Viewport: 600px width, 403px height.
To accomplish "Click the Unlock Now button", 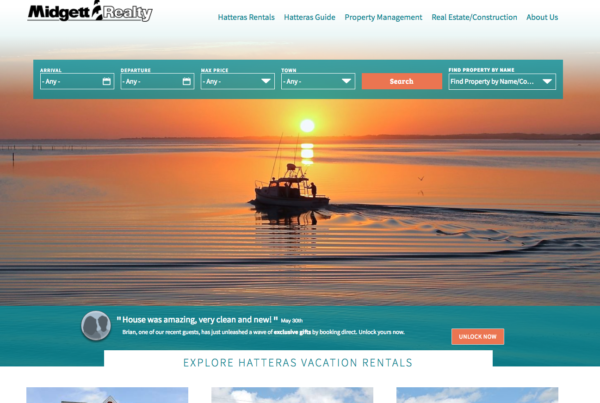I will point(478,336).
